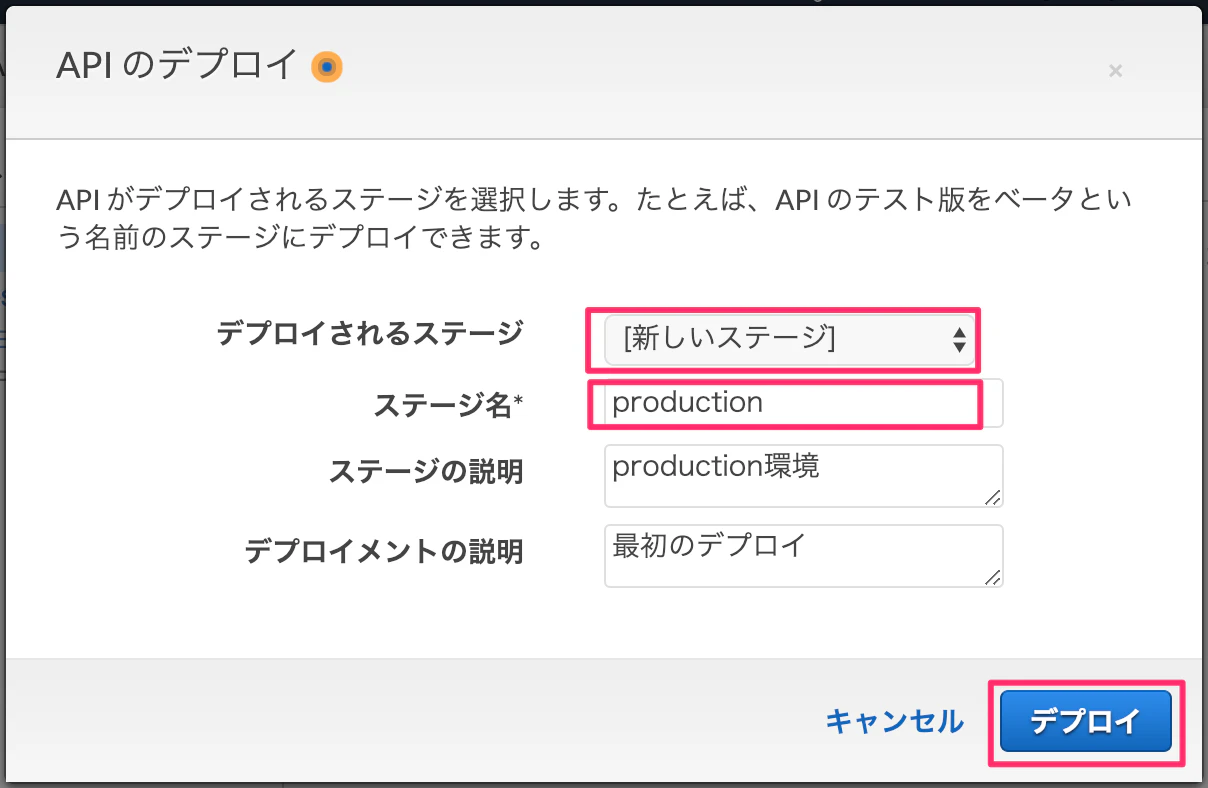Open the デプロイされるステージ dropdown

(789, 340)
